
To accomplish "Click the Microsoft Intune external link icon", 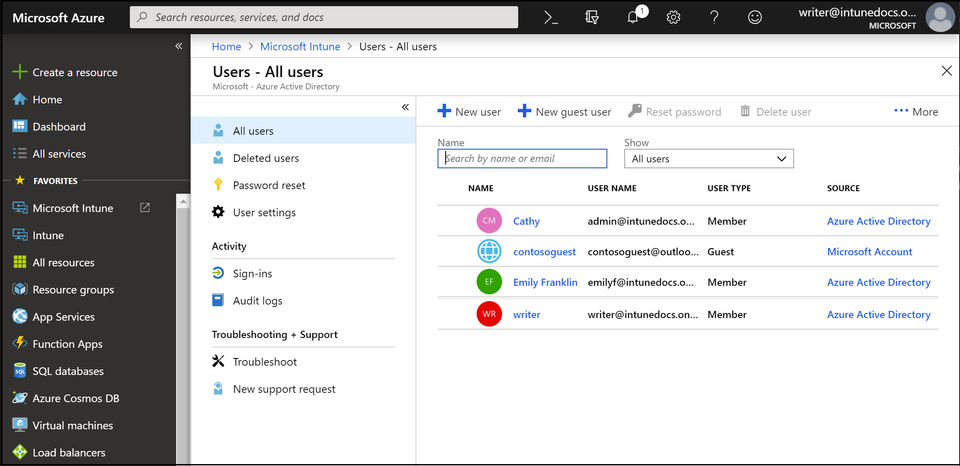I will (x=145, y=208).
